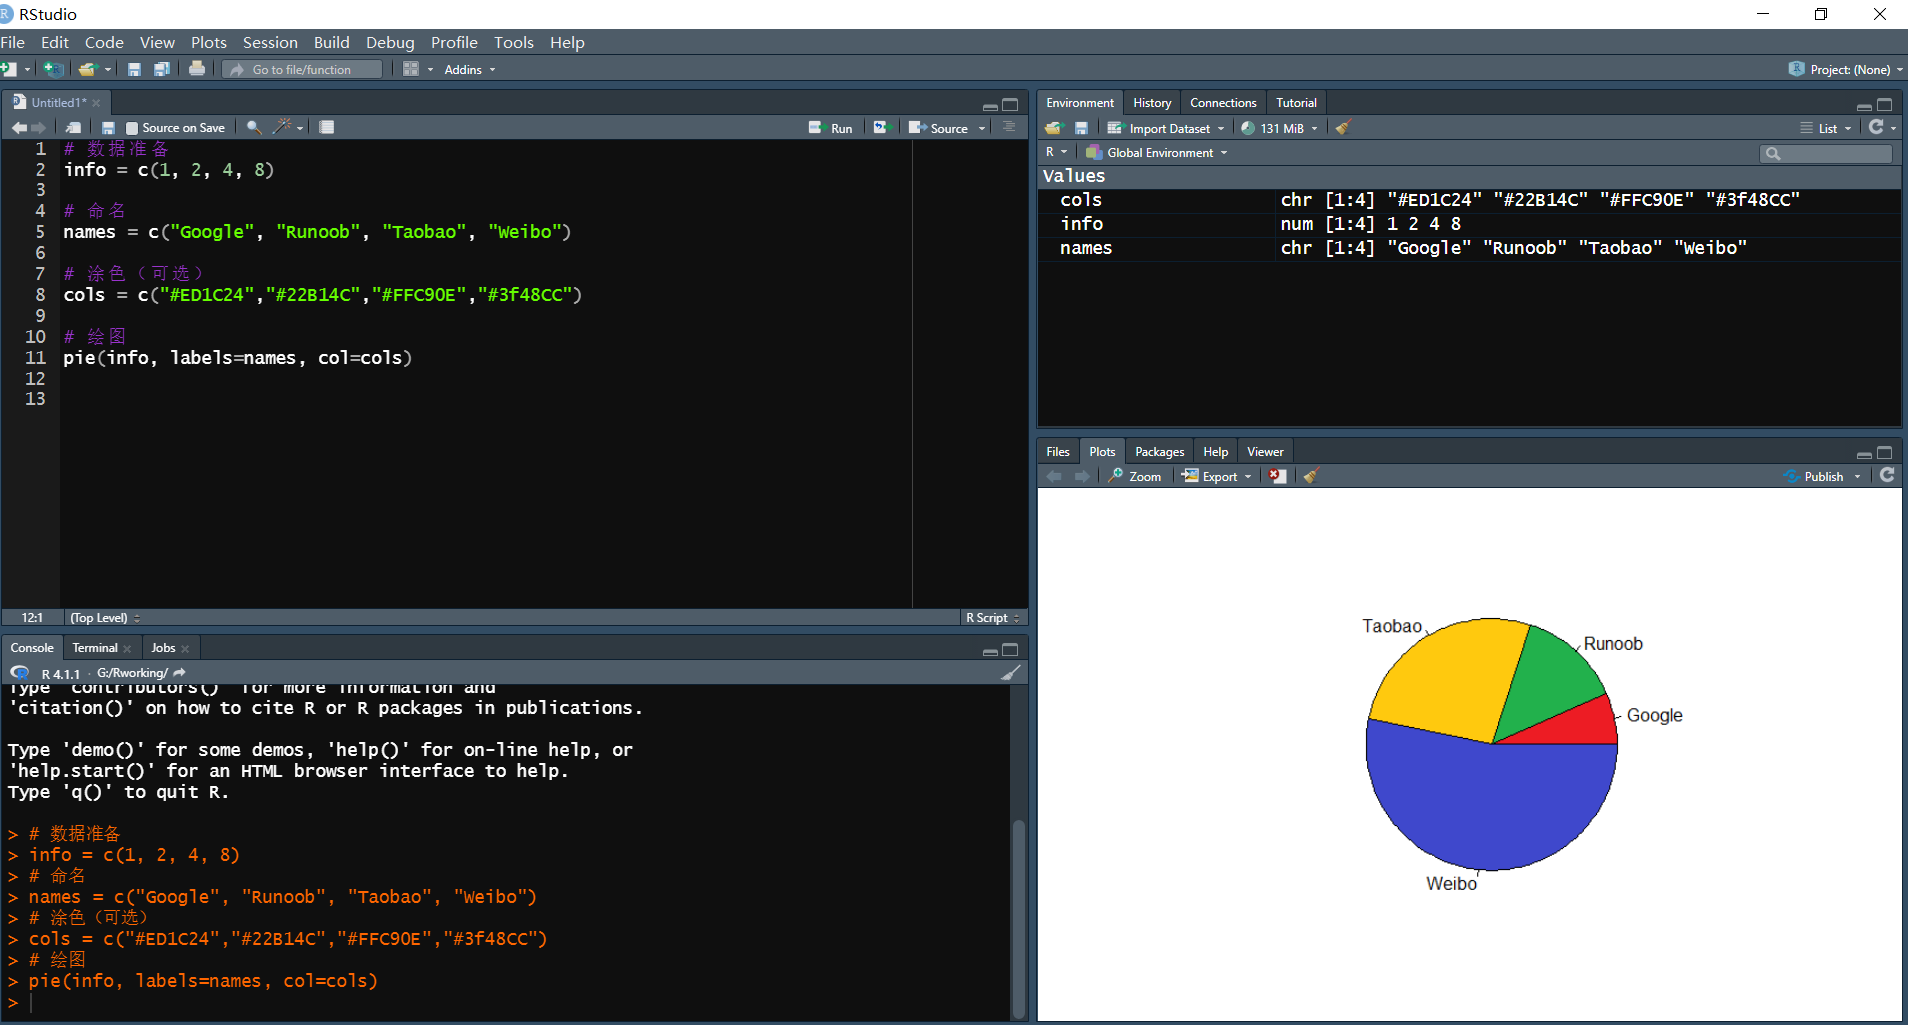Switch to the History tab
Screen dimensions: 1908x1025
click(x=1151, y=102)
